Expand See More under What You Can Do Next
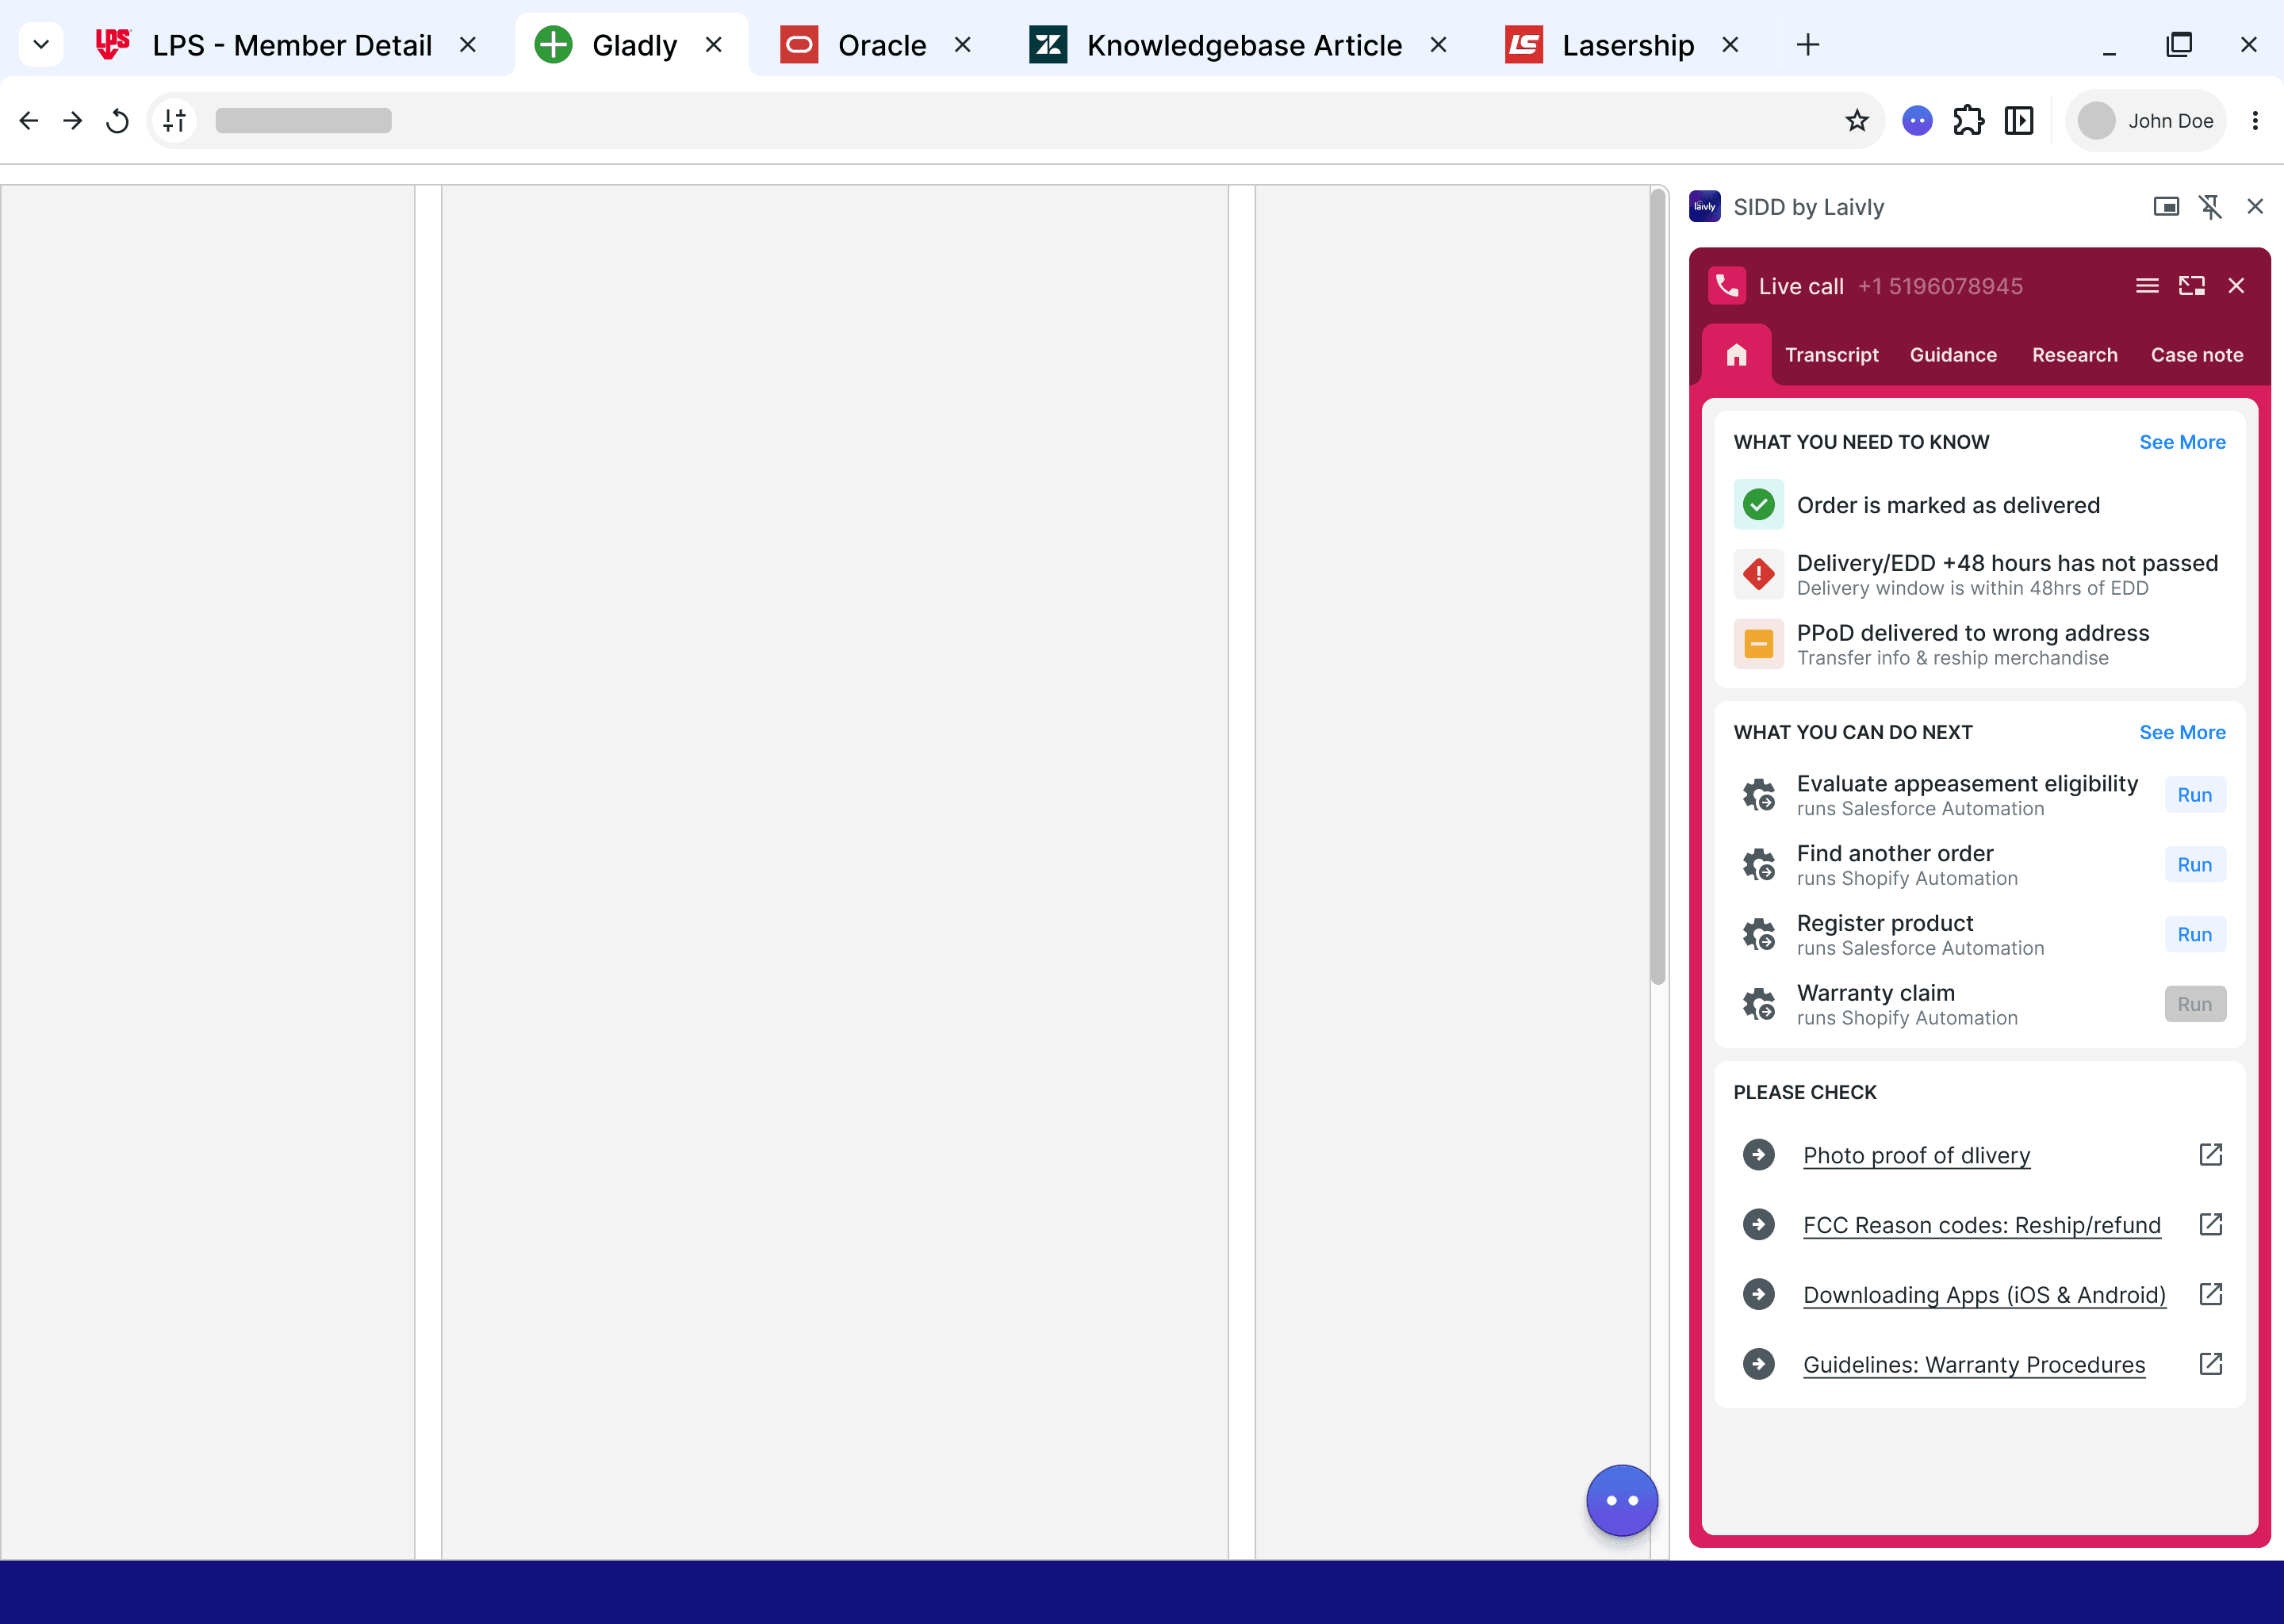This screenshot has width=2284, height=1624. point(2181,732)
